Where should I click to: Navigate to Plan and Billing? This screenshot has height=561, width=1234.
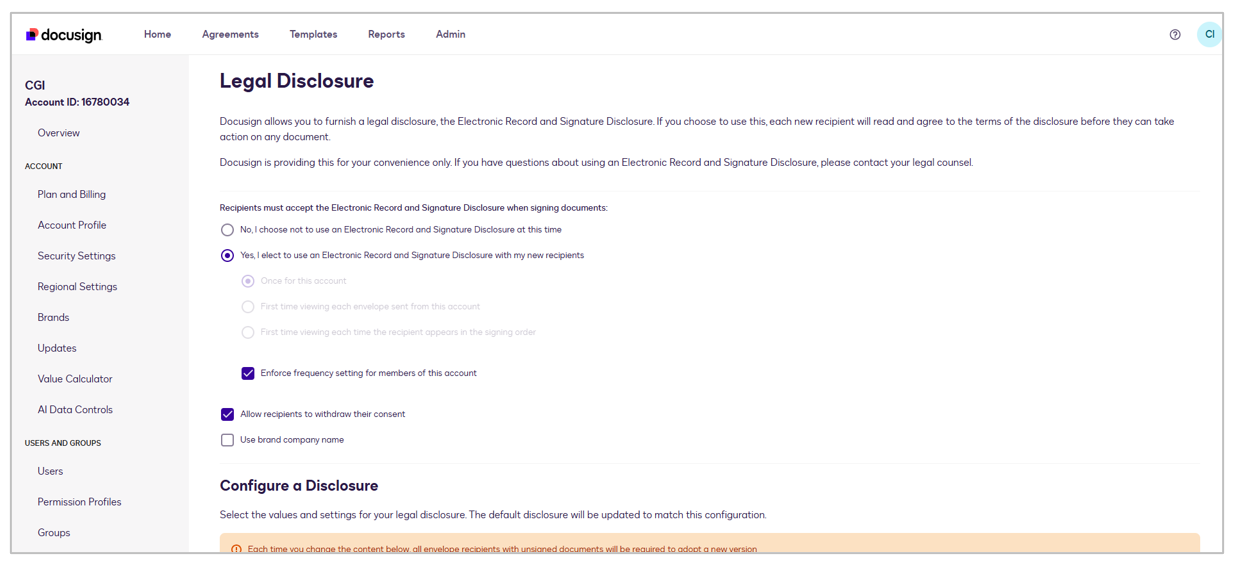coord(71,195)
